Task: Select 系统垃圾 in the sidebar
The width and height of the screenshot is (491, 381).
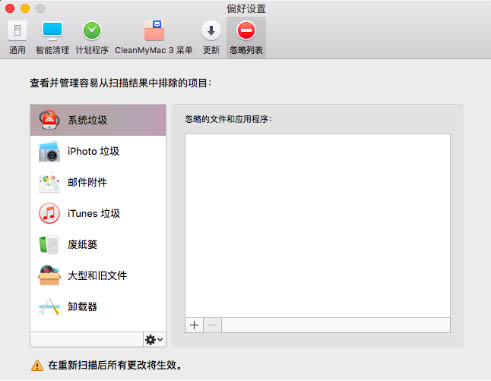Action: pos(98,120)
